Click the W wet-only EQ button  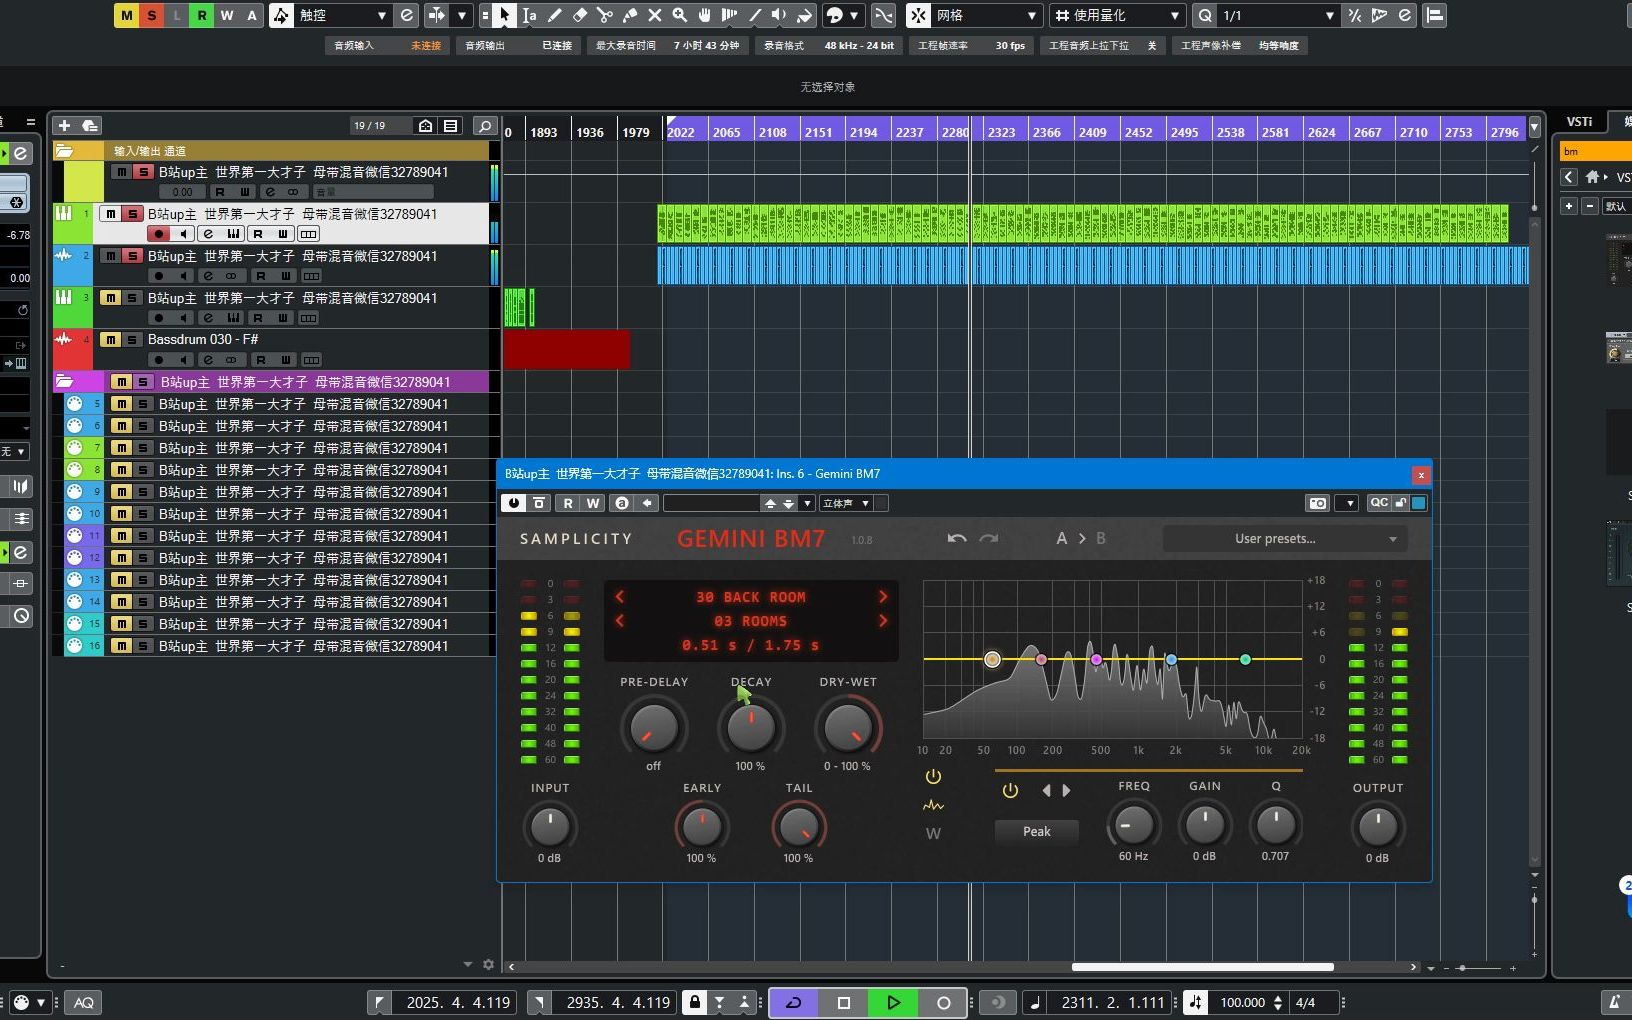[933, 834]
